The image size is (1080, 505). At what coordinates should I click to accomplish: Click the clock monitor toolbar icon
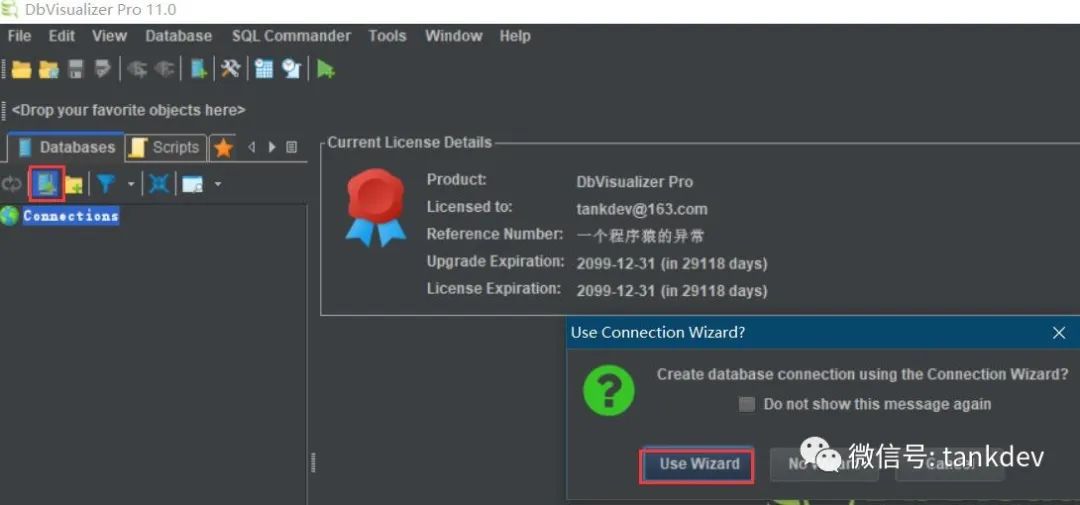[x=291, y=69]
